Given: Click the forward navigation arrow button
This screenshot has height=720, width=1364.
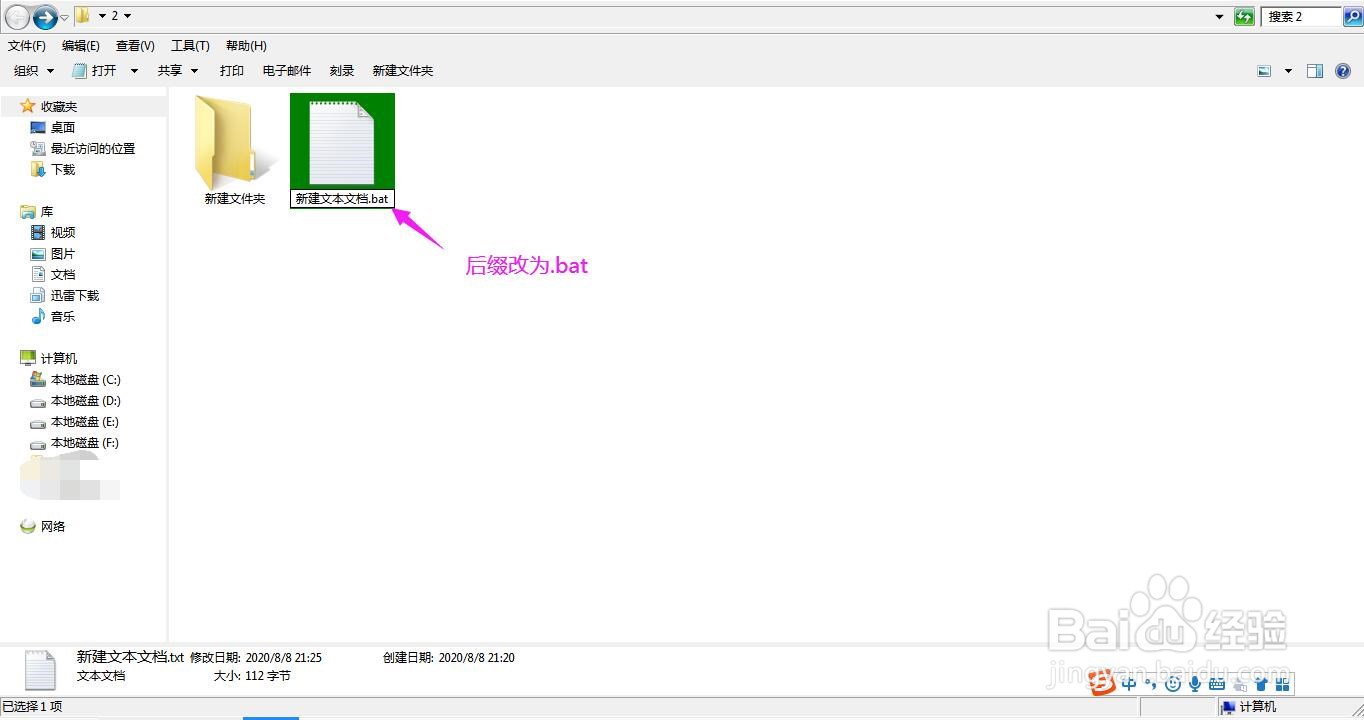Looking at the screenshot, I should (x=45, y=17).
